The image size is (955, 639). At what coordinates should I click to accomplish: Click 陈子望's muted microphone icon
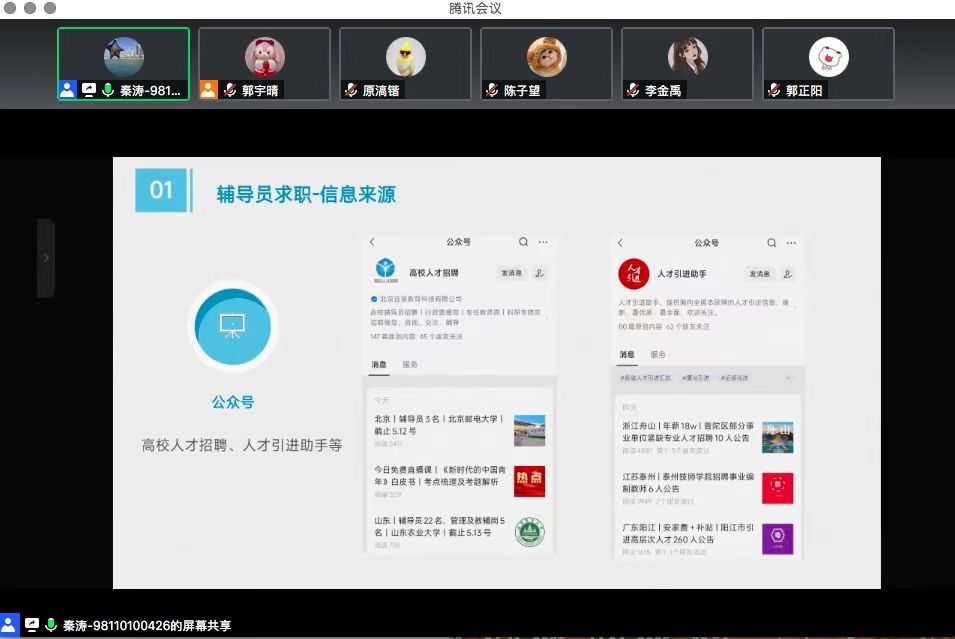(x=492, y=90)
